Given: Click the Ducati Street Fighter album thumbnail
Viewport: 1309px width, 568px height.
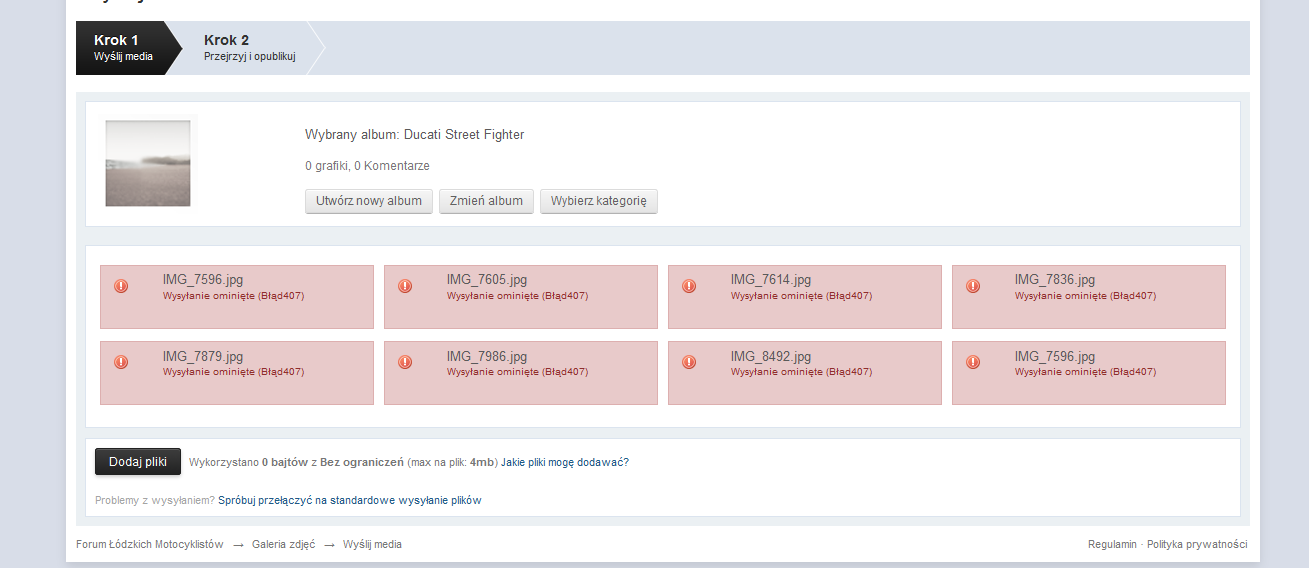Looking at the screenshot, I should point(148,163).
